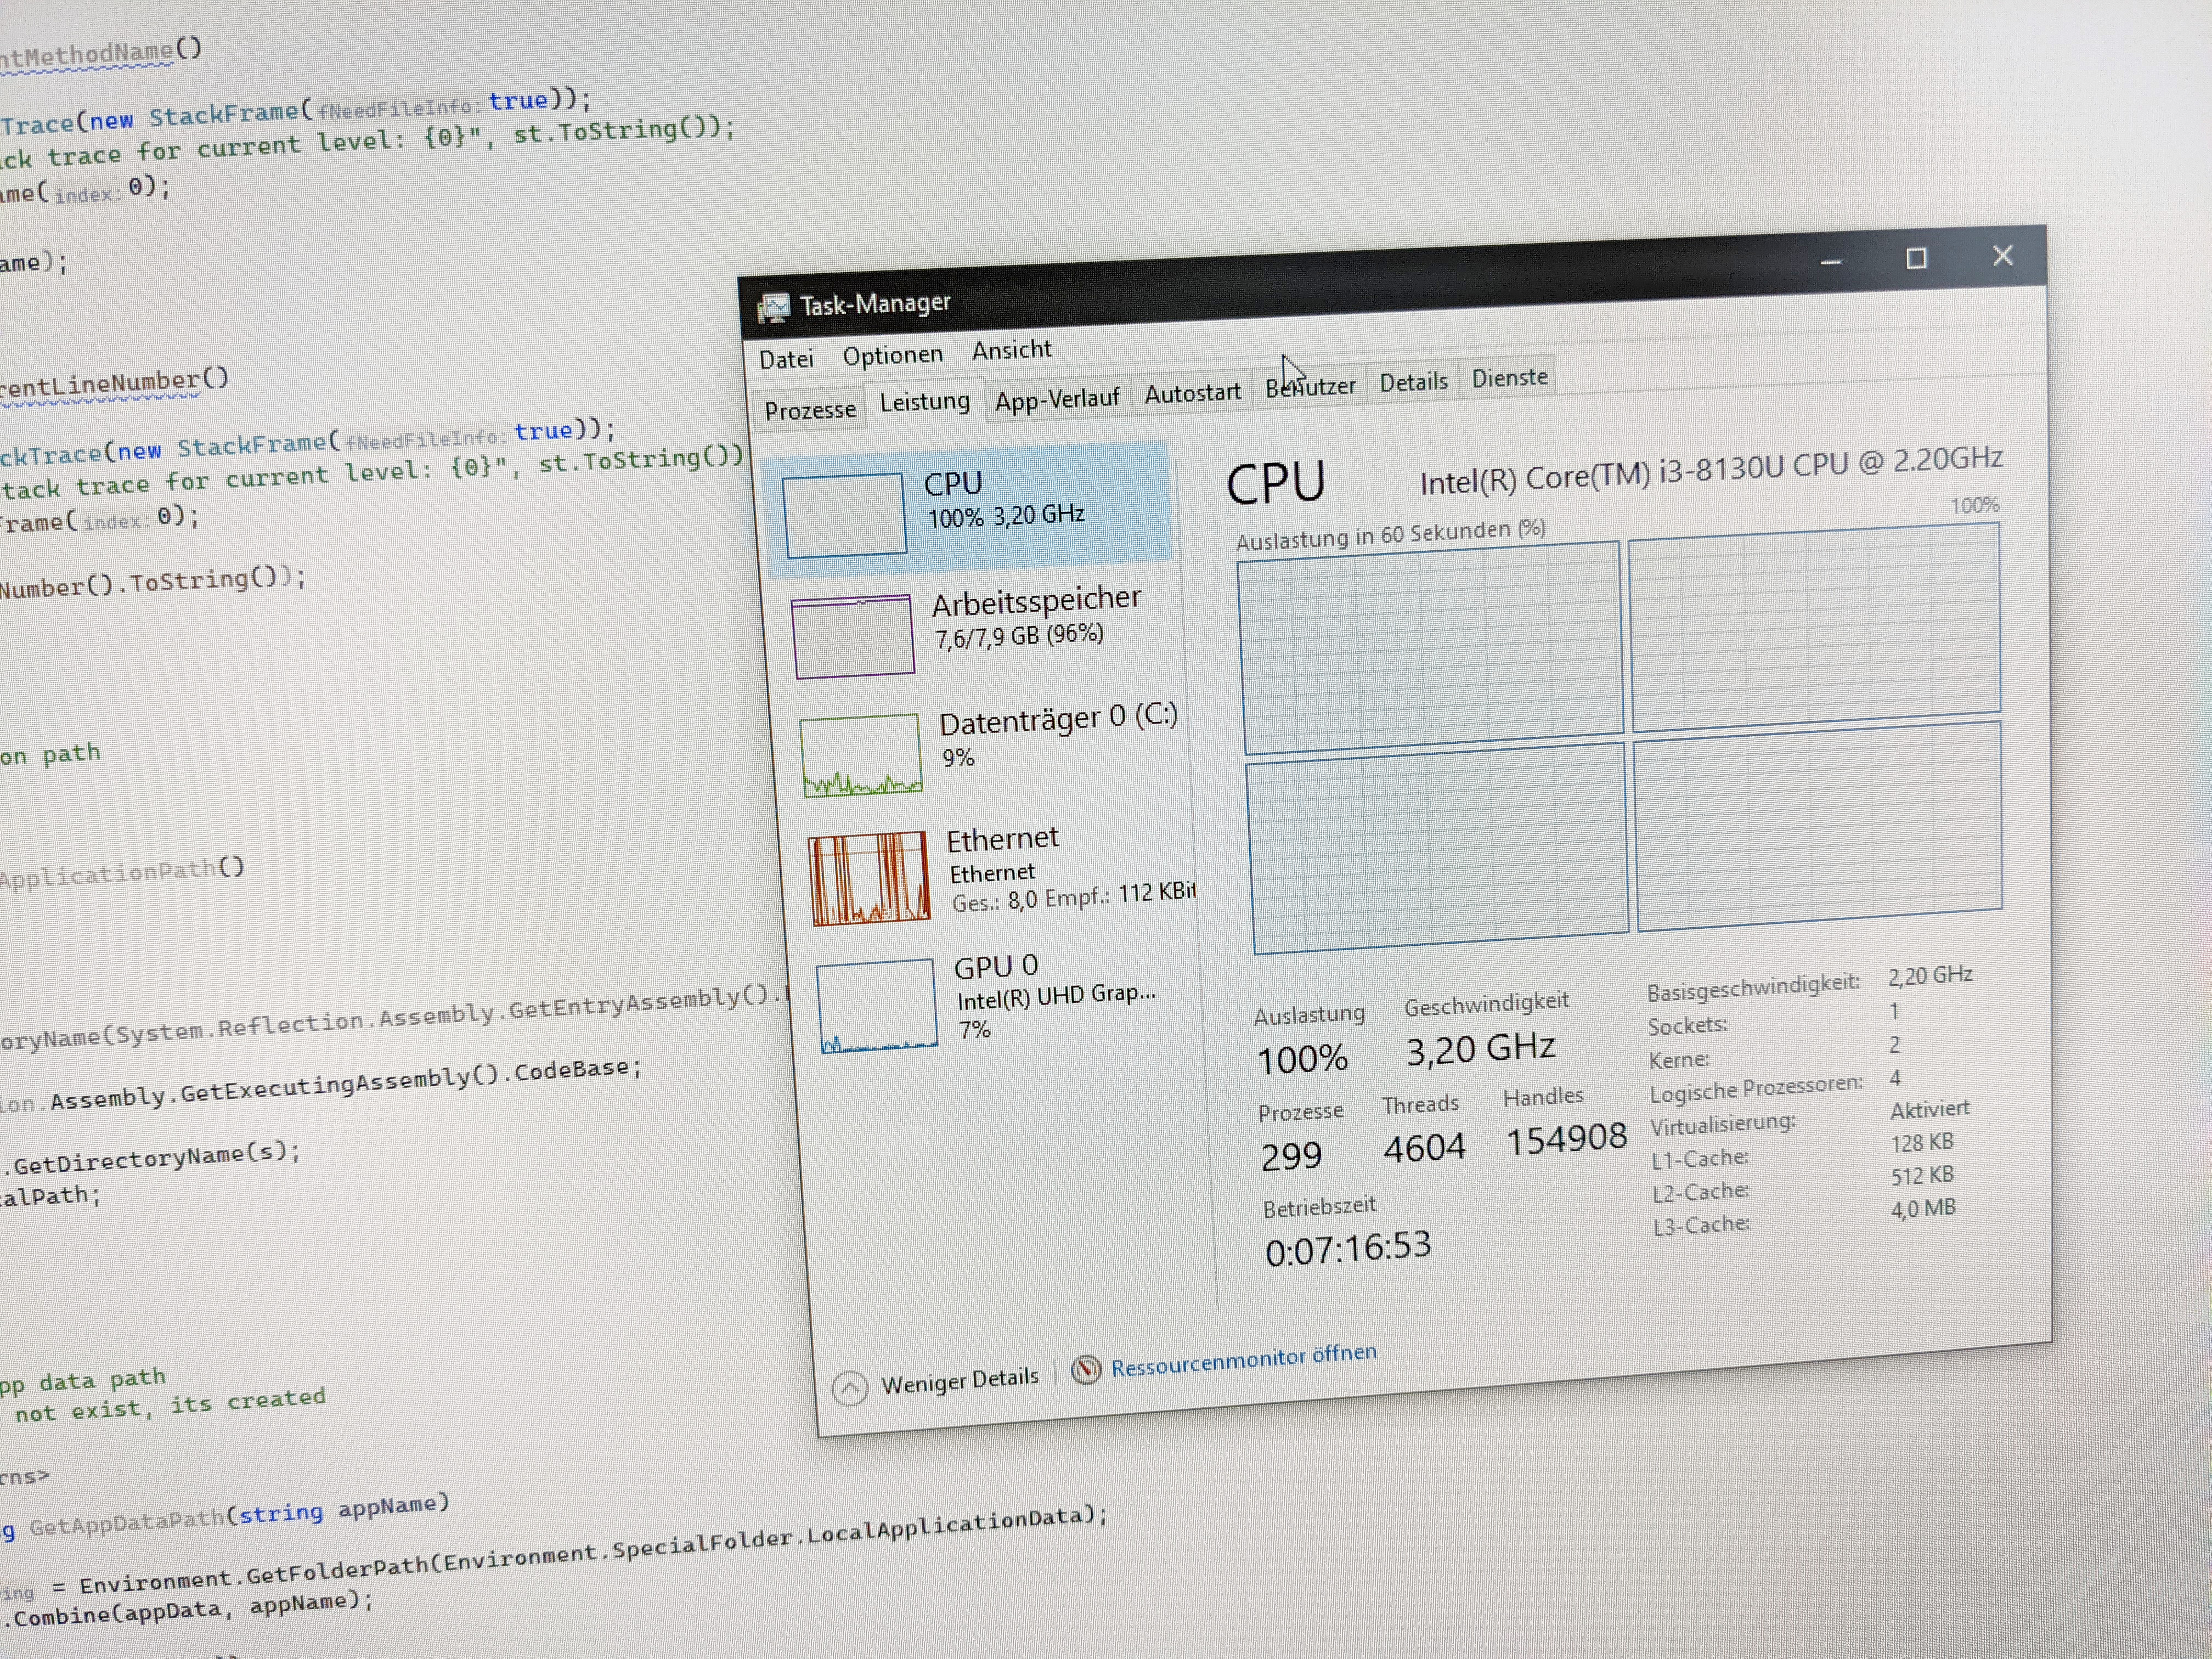Click the Betriebszeit 0:07:16:53 value
This screenshot has width=2212, height=1659.
tap(1348, 1249)
